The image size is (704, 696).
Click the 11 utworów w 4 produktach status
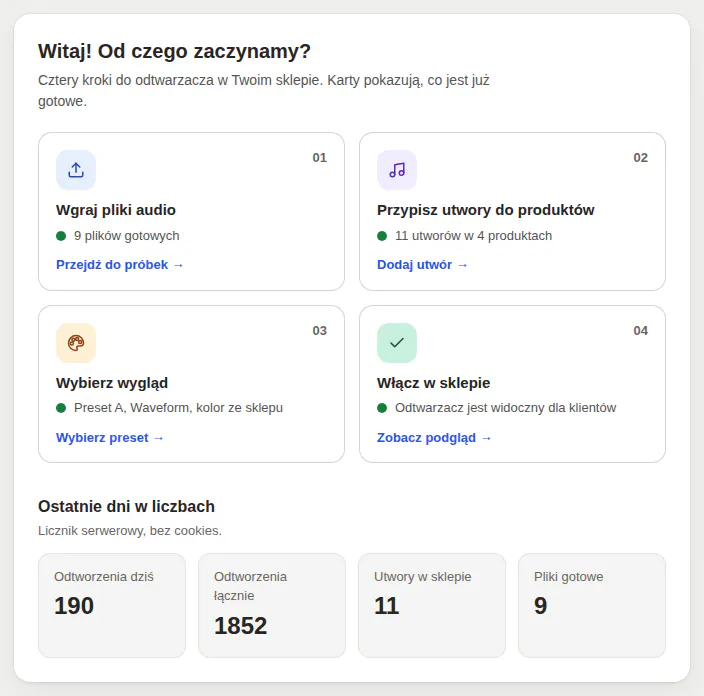coord(473,236)
